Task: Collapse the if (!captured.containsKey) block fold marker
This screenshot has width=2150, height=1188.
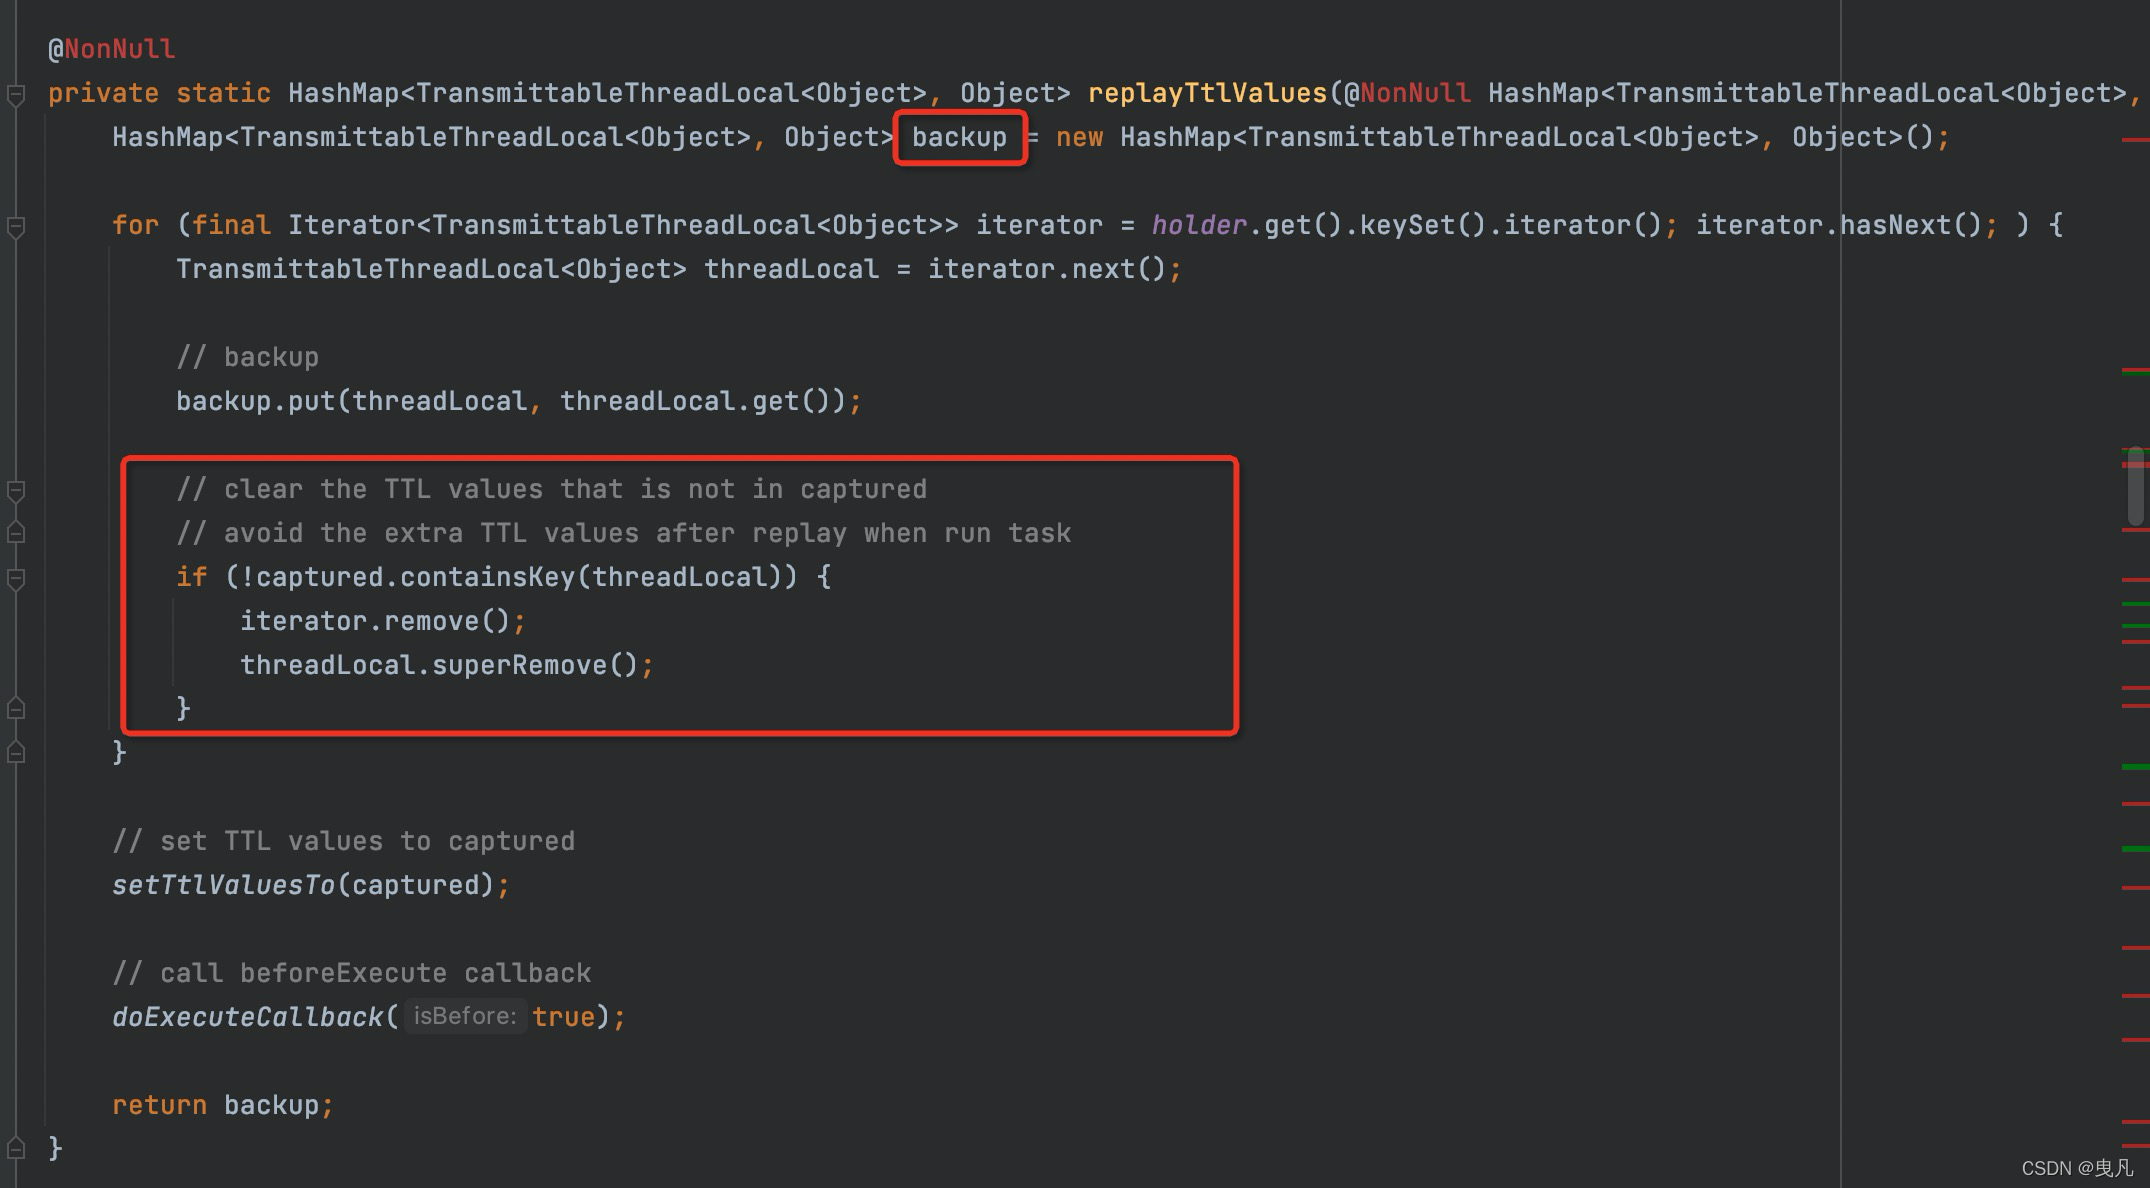Action: pos(16,579)
